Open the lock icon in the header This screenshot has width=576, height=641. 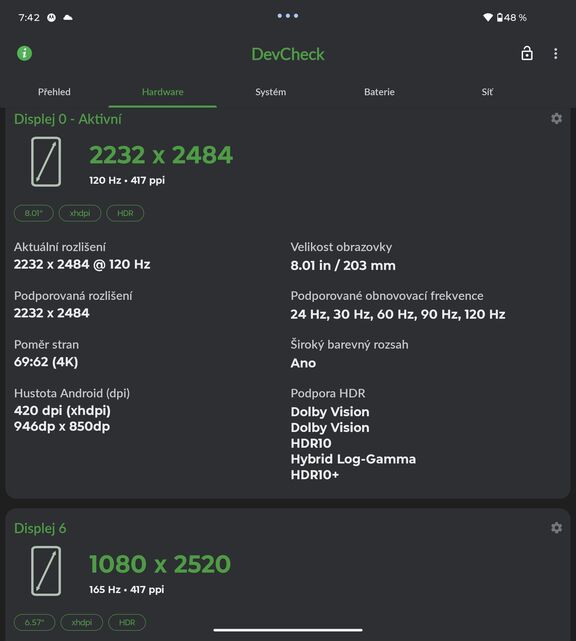(527, 53)
